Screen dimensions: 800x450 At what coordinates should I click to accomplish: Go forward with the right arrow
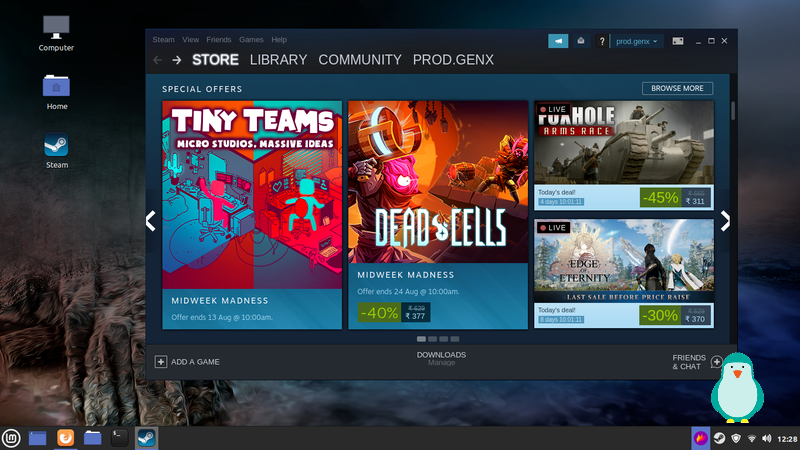point(177,60)
